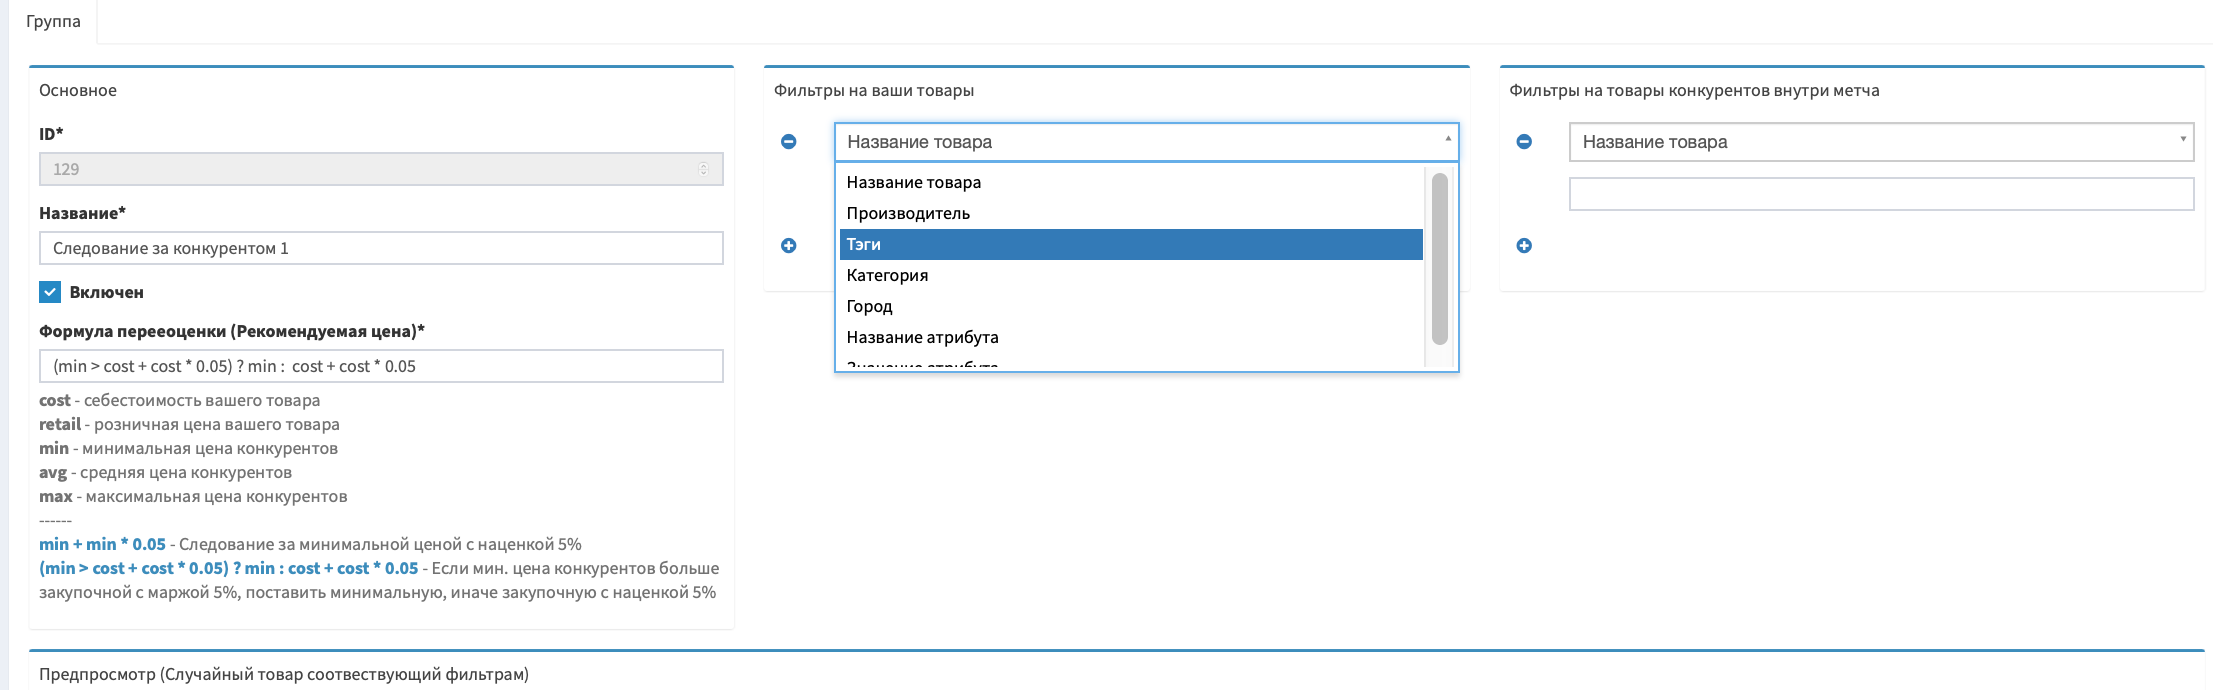Apply the min + min * 0.05 formula example

pos(102,545)
